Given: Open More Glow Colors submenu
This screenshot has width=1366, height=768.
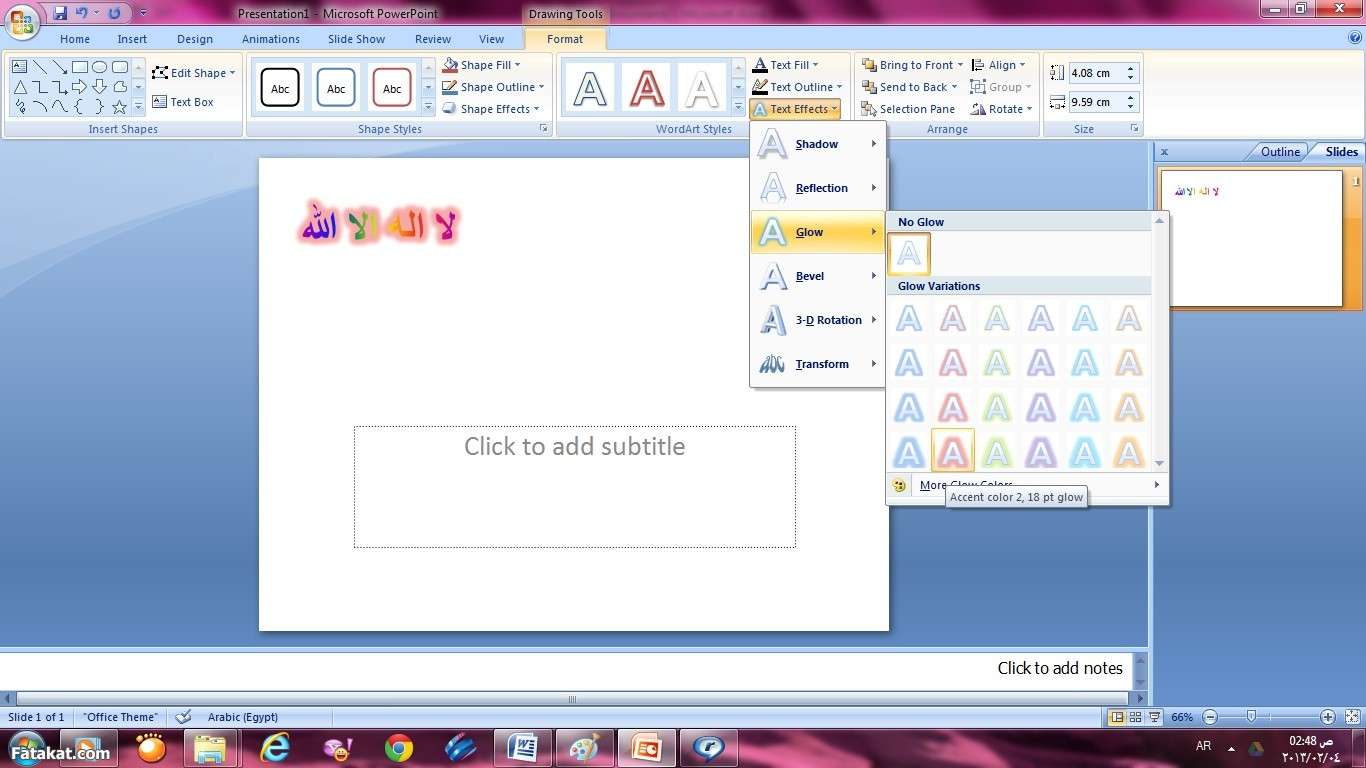Looking at the screenshot, I should point(1027,485).
